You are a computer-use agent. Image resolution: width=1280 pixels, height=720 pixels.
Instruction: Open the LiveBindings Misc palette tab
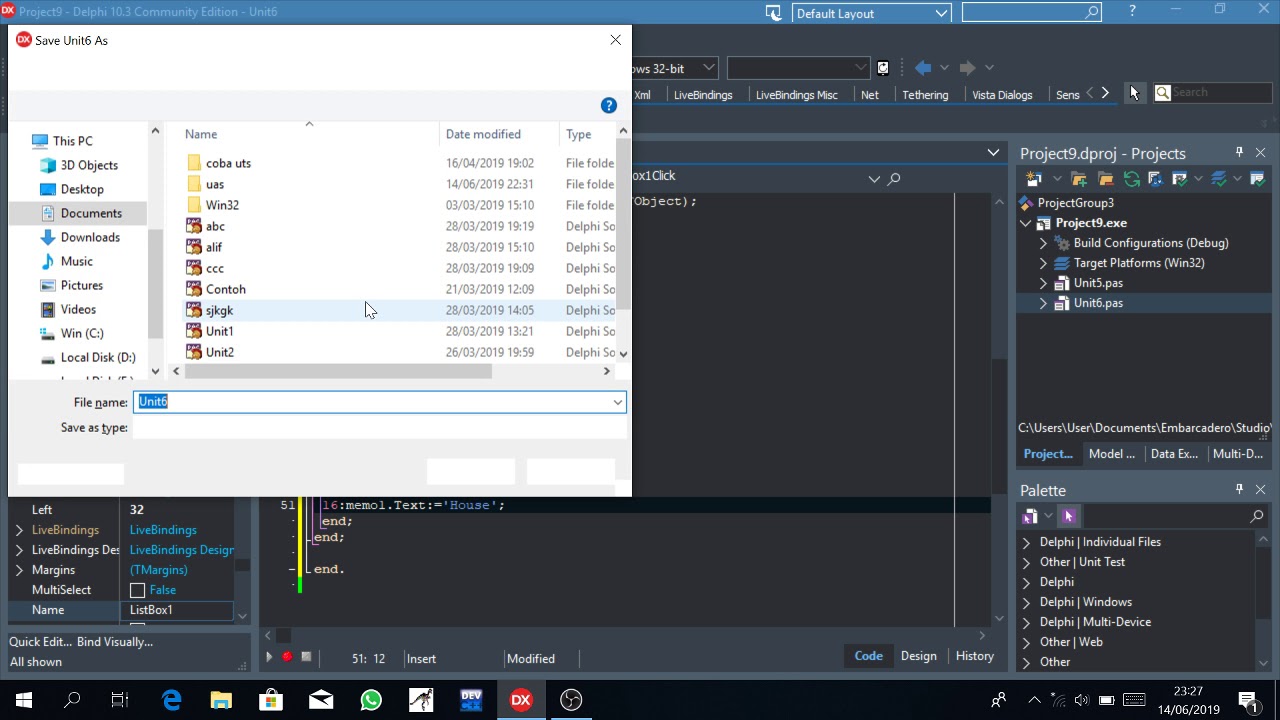pos(797,95)
